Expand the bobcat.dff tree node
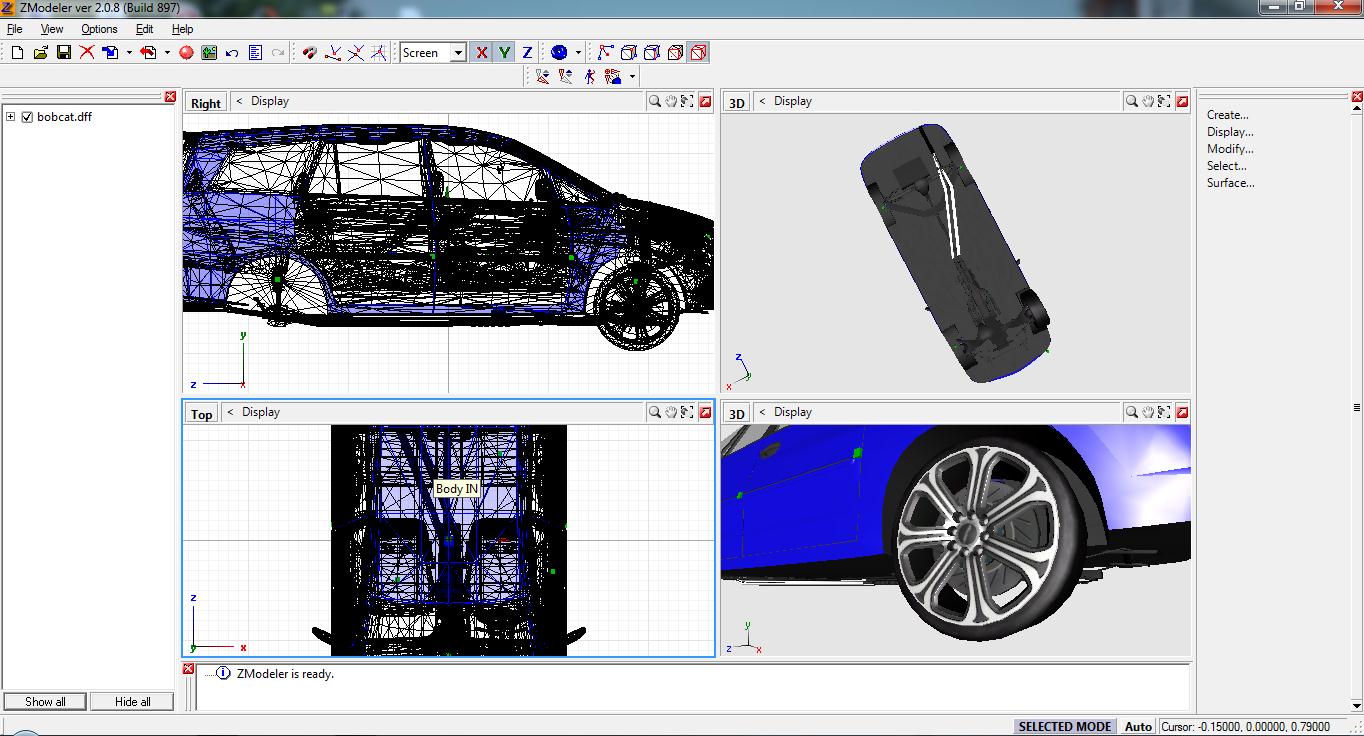 11,117
